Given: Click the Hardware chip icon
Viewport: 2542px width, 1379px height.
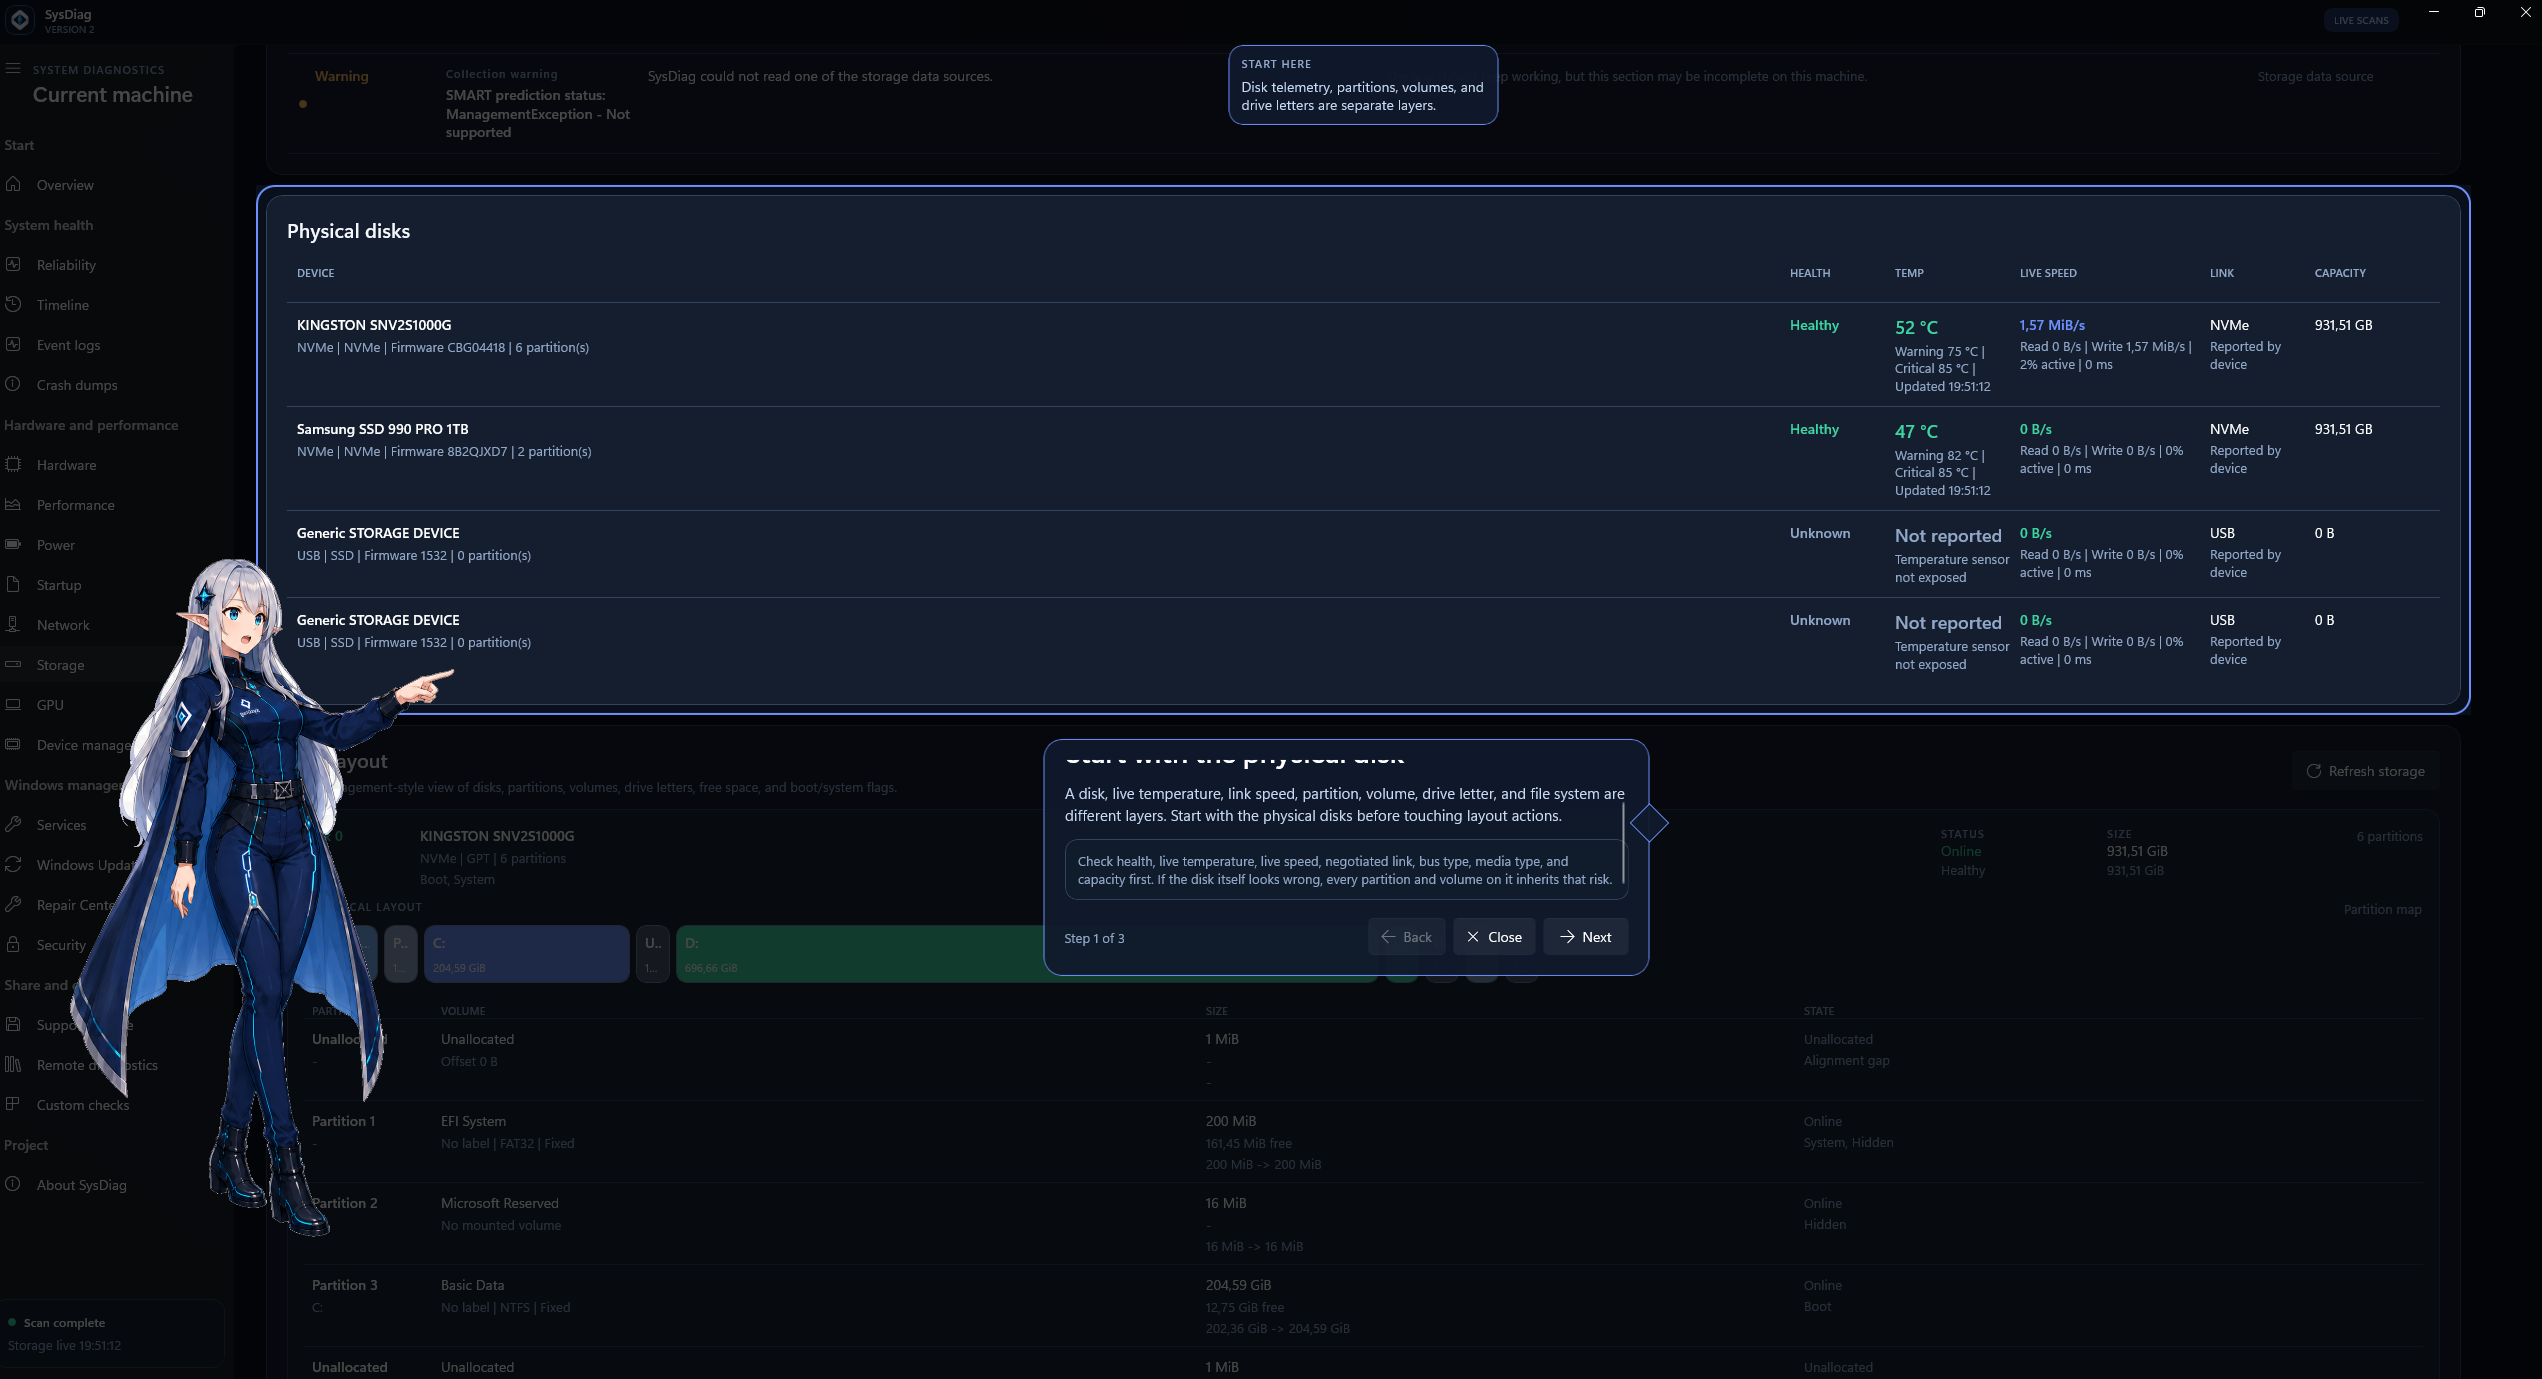Looking at the screenshot, I should click(x=13, y=464).
